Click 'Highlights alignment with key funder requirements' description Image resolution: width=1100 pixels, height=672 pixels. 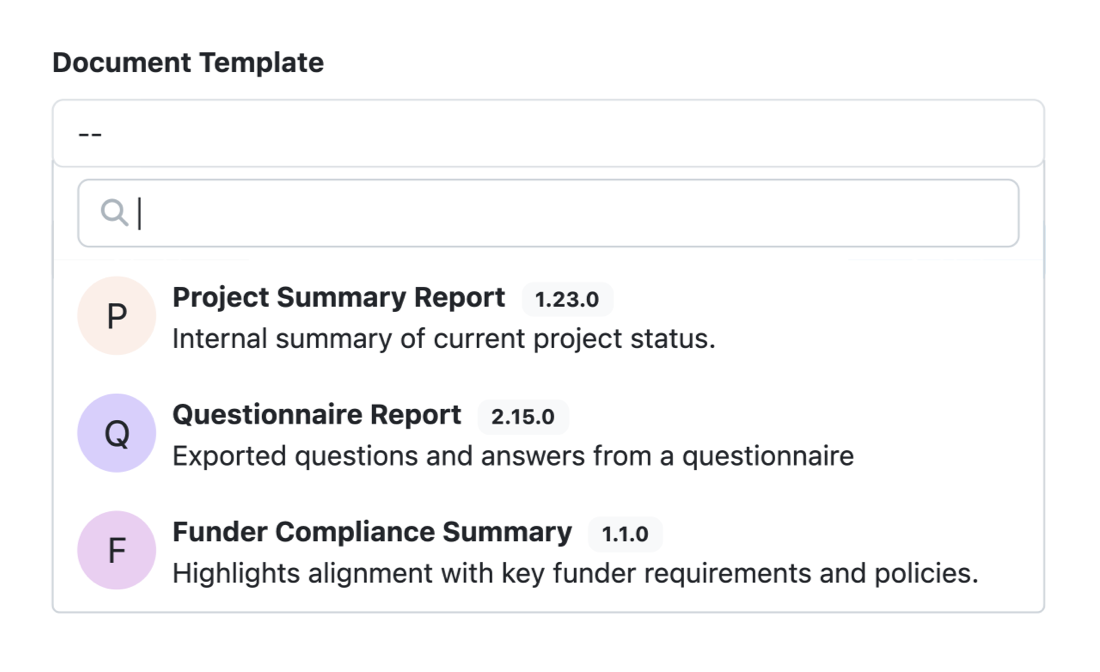(575, 573)
